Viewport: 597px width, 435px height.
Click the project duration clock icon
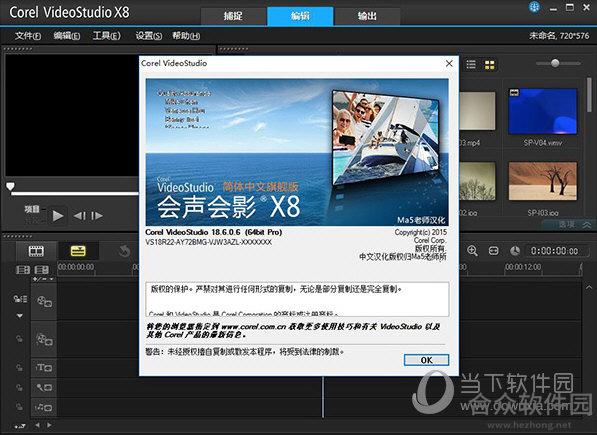click(515, 251)
